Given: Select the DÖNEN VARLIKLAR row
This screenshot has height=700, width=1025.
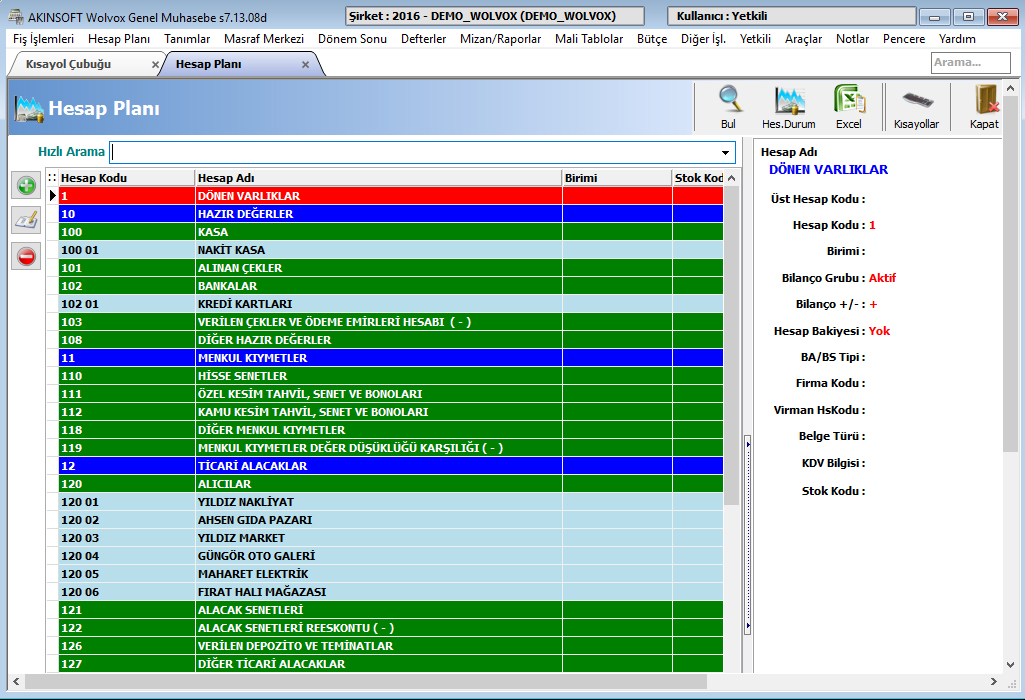Looking at the screenshot, I should pyautogui.click(x=391, y=195).
